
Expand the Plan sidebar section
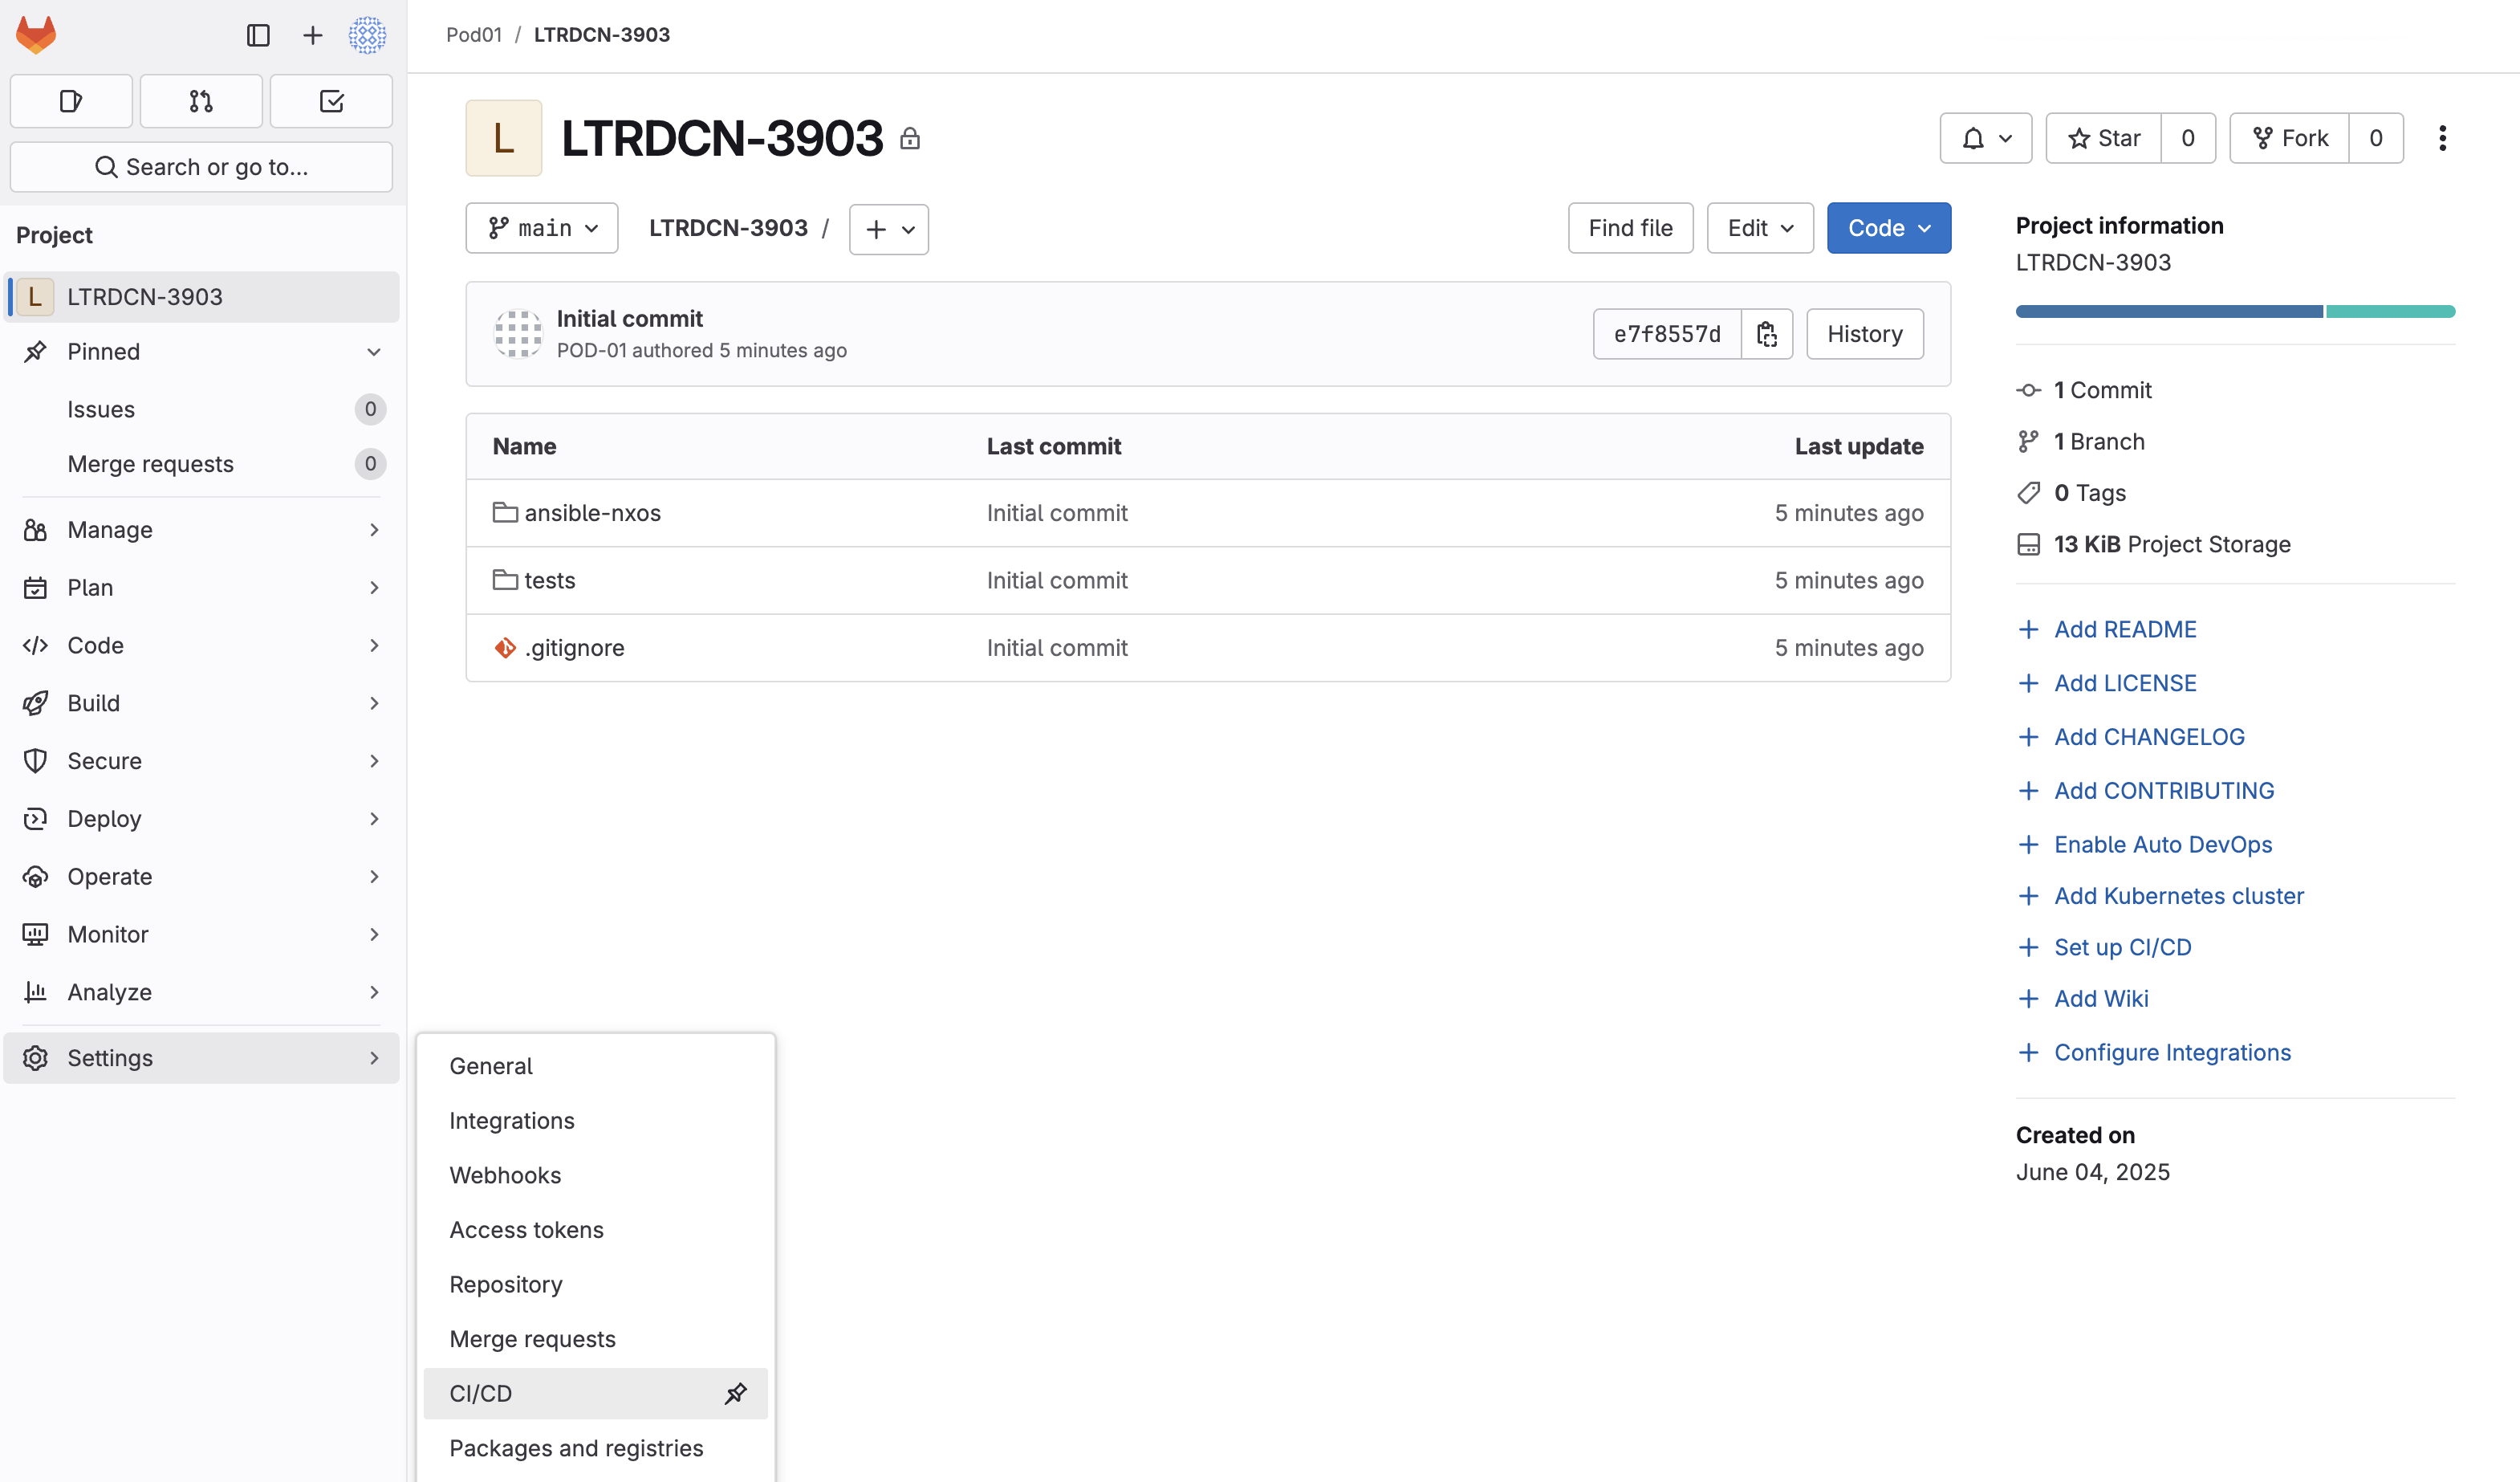[x=201, y=588]
